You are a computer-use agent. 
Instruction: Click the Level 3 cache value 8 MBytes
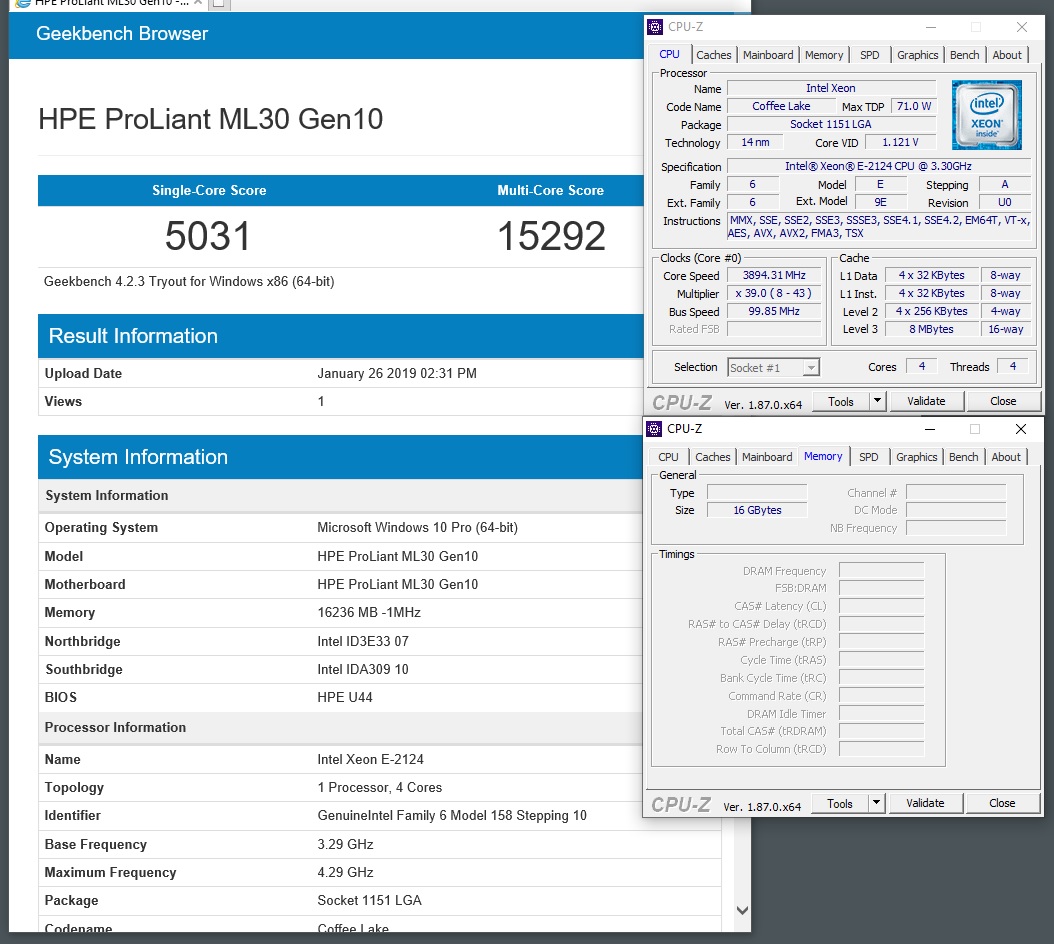(931, 329)
